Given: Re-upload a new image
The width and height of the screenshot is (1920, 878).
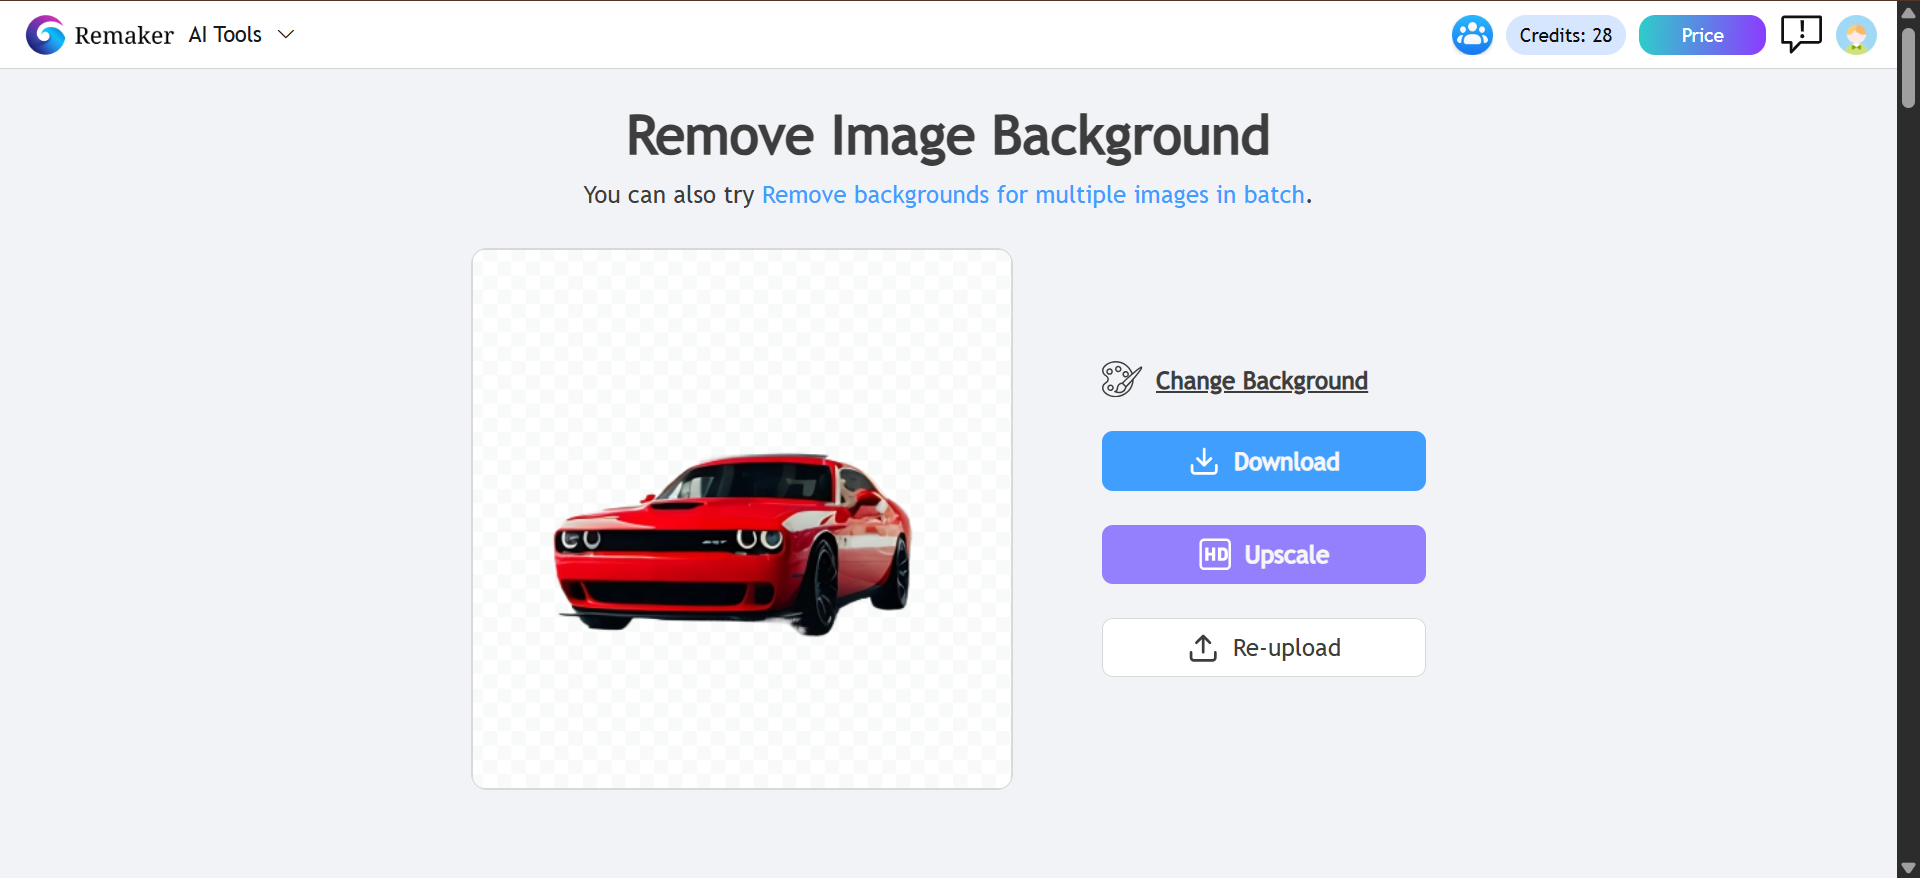Looking at the screenshot, I should 1264,647.
